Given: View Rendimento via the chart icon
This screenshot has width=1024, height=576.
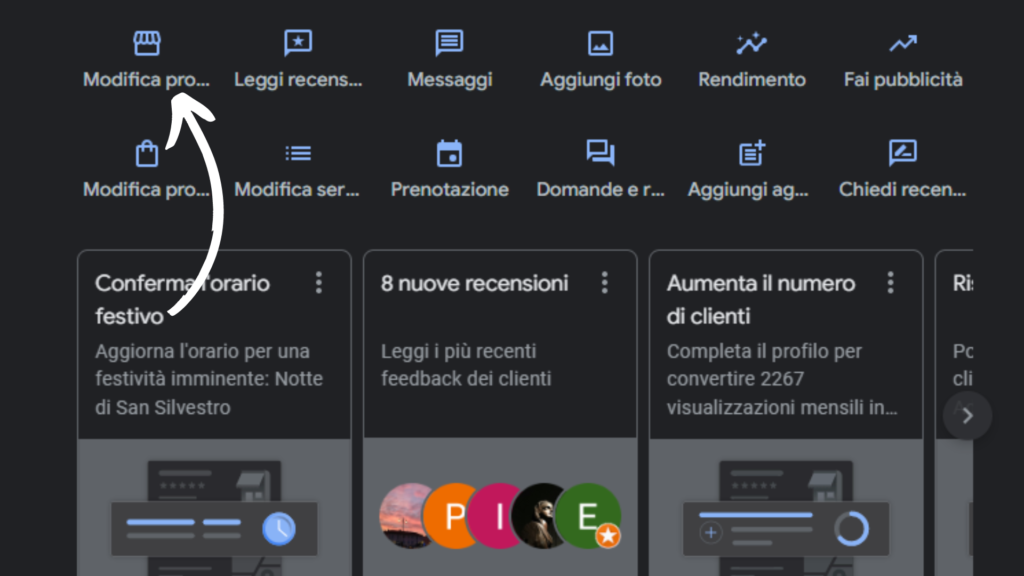Looking at the screenshot, I should point(751,42).
